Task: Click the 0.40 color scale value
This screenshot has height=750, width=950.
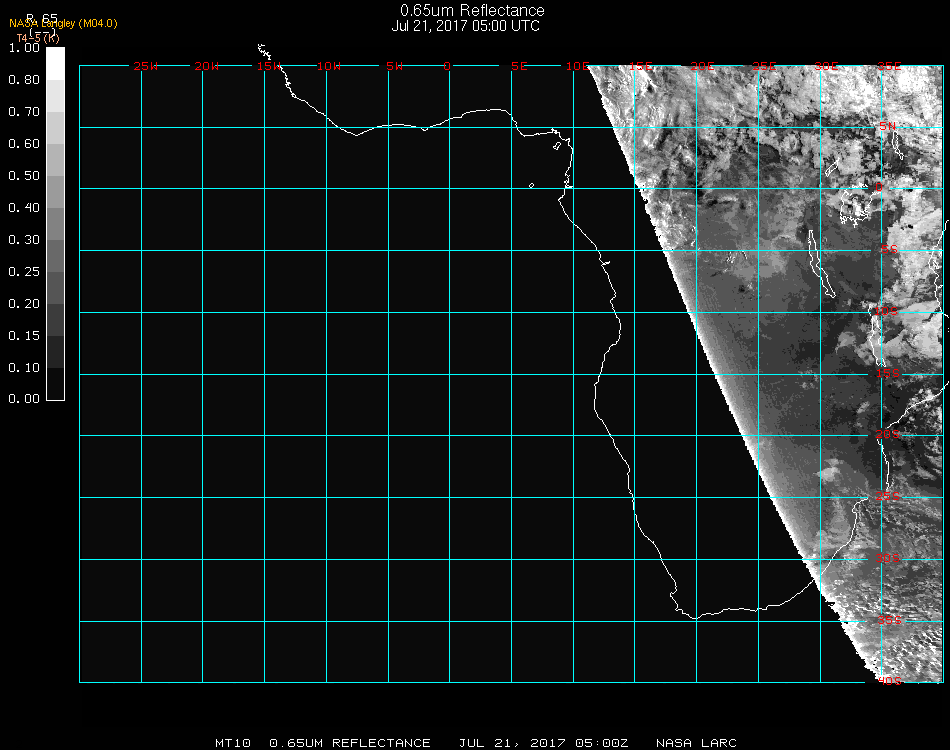Action: point(24,208)
